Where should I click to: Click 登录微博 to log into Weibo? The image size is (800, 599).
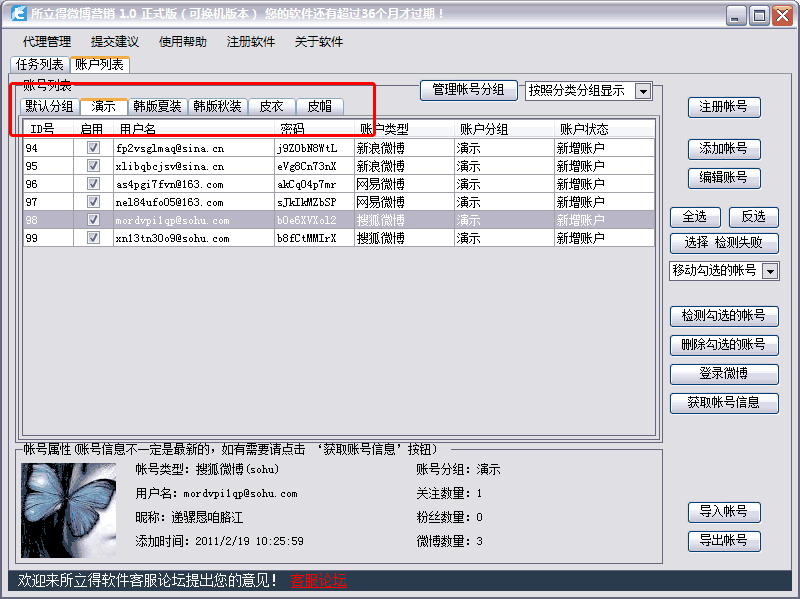tap(724, 374)
